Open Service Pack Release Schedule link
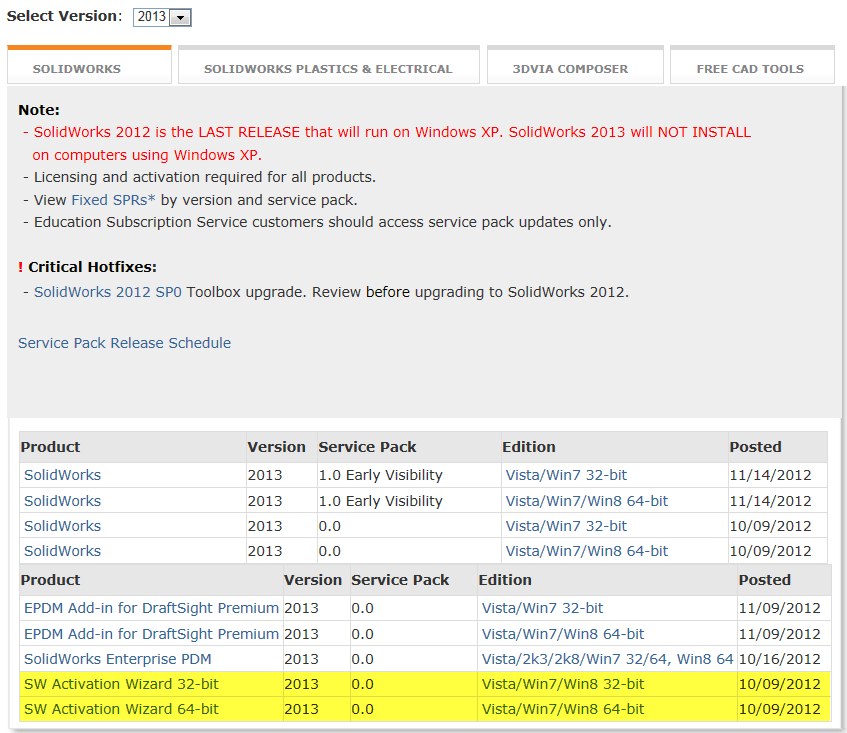 coord(124,343)
